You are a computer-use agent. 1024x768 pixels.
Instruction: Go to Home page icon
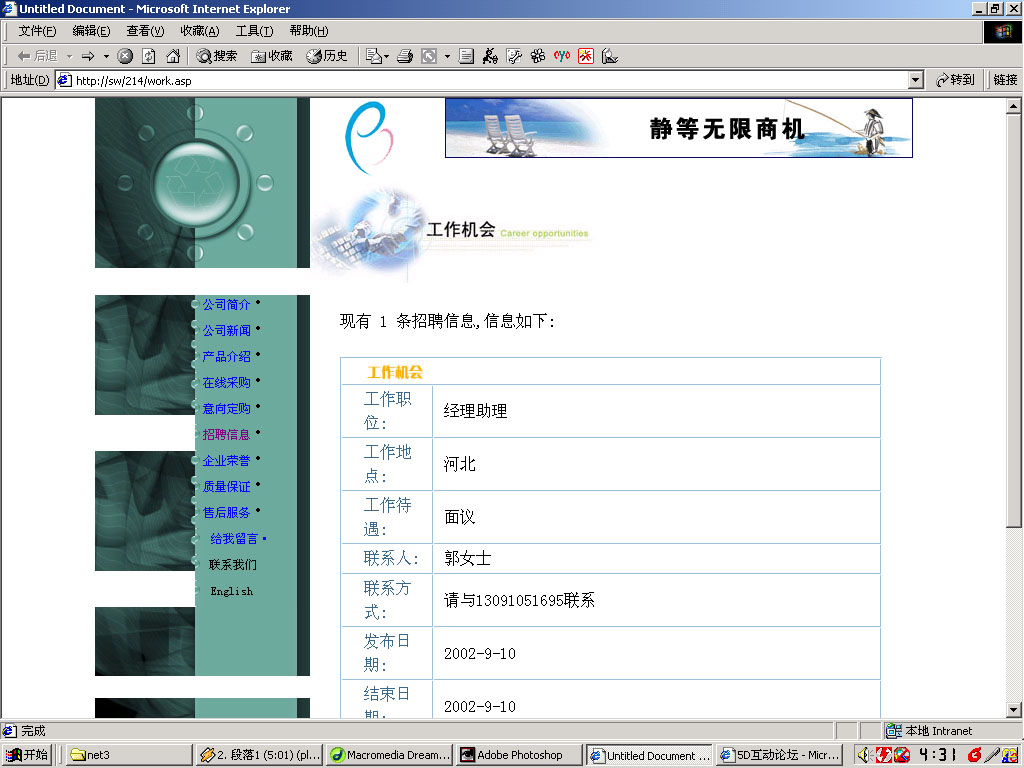point(173,56)
